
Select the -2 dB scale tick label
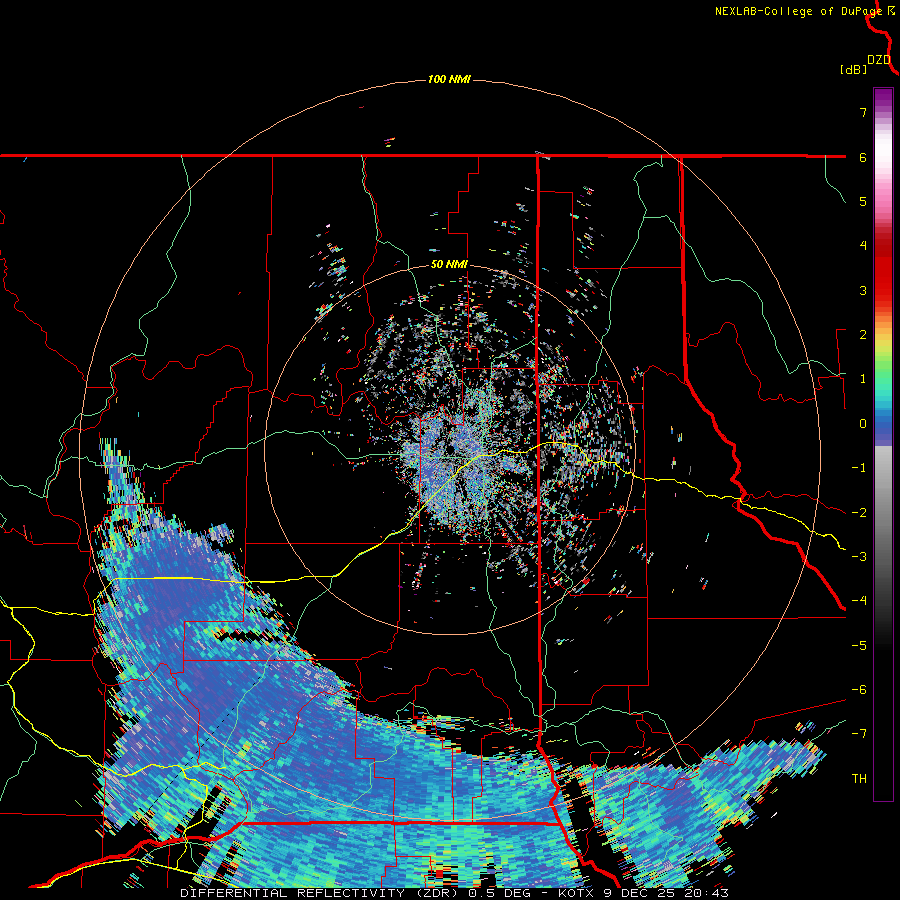[859, 513]
